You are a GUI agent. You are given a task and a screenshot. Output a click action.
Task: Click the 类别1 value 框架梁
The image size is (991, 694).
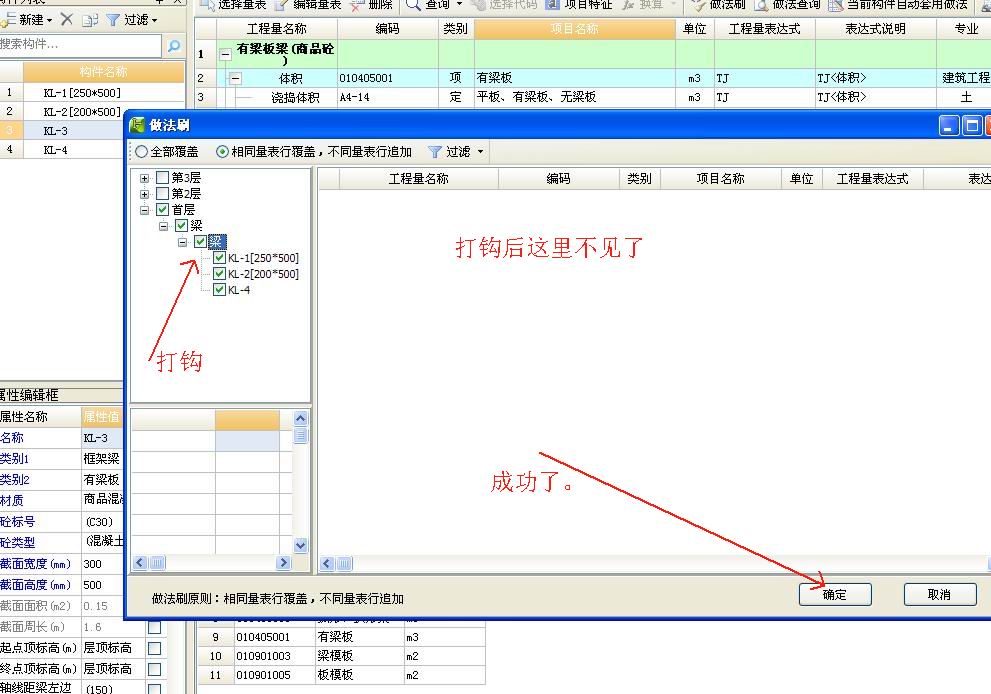[102, 459]
